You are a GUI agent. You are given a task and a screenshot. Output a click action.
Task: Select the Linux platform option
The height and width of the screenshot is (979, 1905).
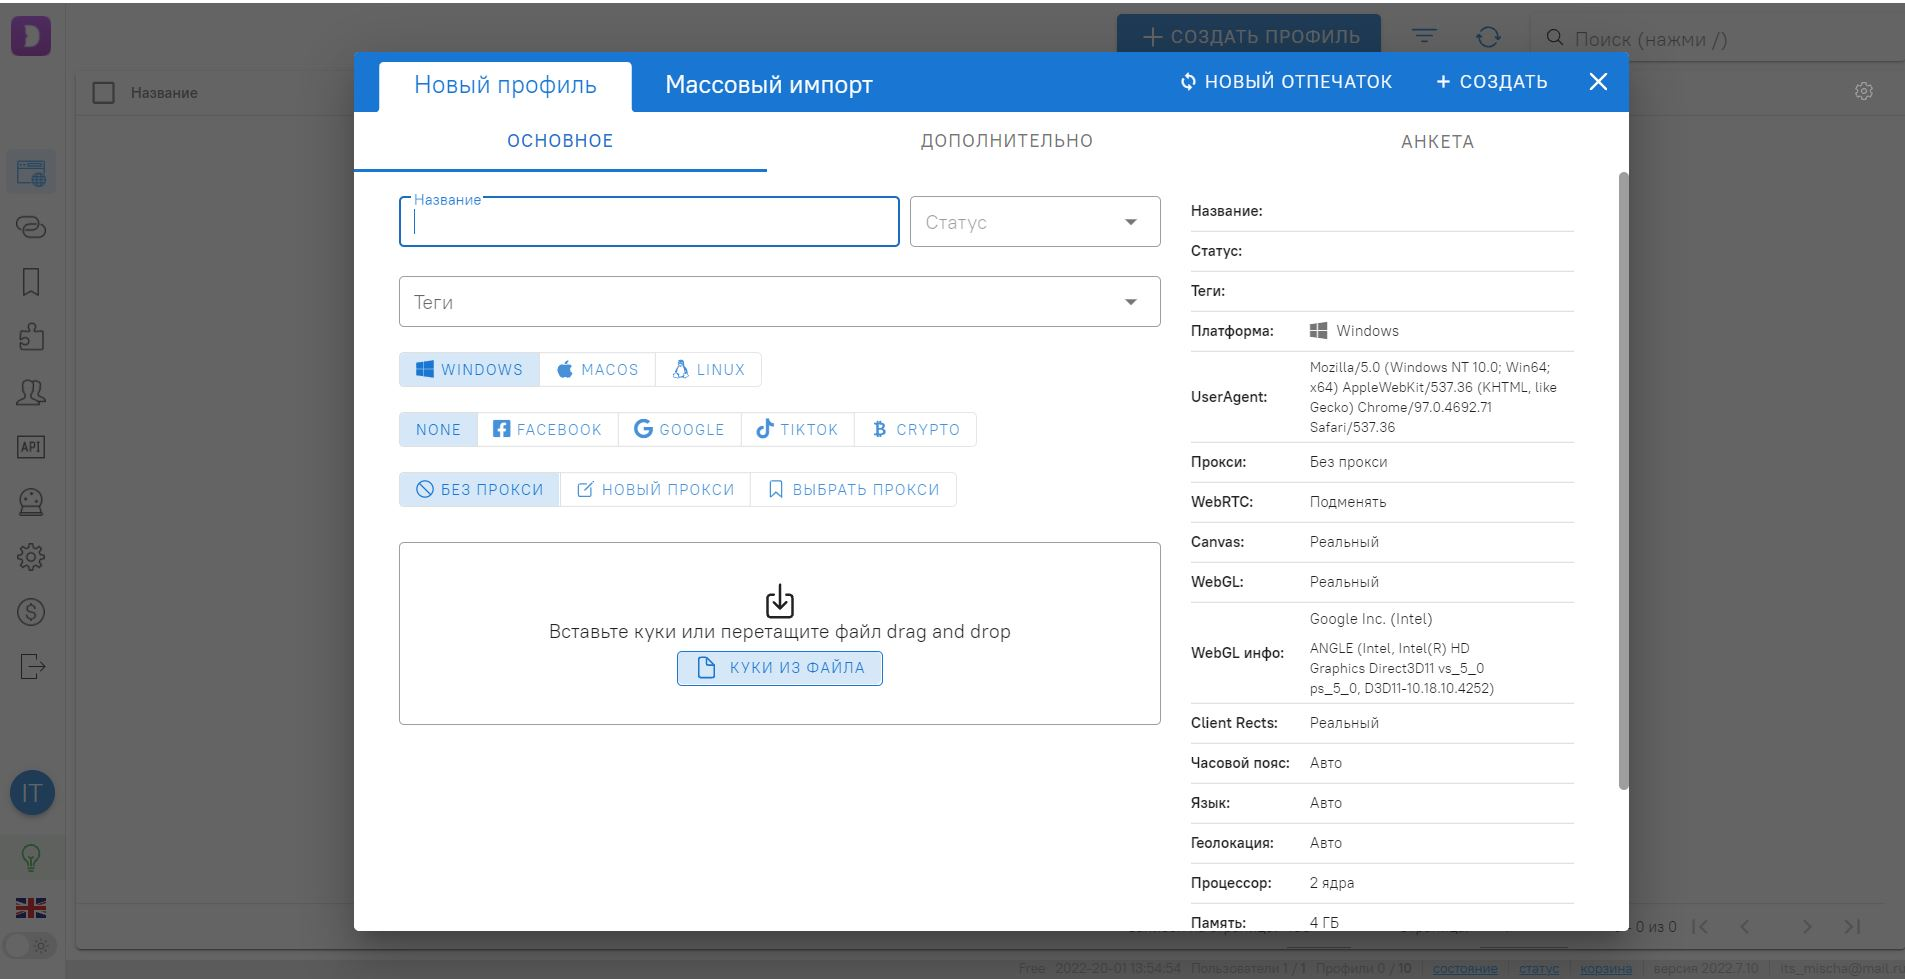(708, 369)
